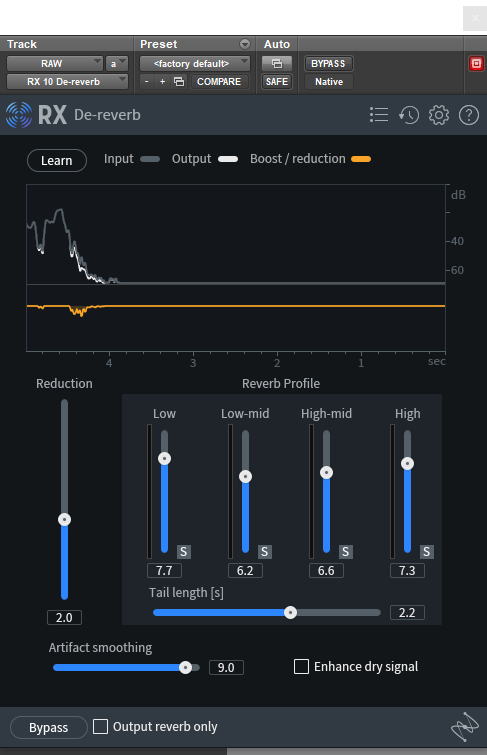This screenshot has height=755, width=487.
Task: Click the Auto header label
Action: click(x=277, y=44)
